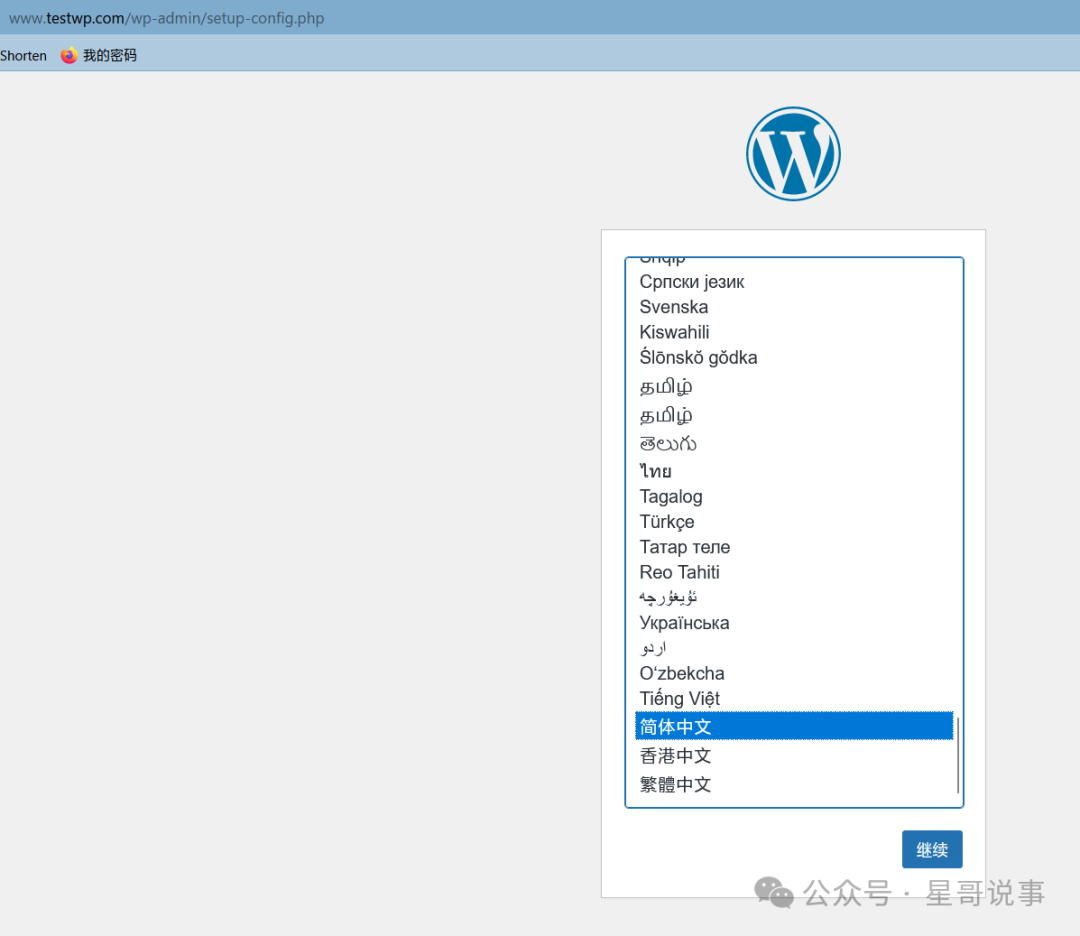Select Kiswahili language option
1080x936 pixels.
794,332
